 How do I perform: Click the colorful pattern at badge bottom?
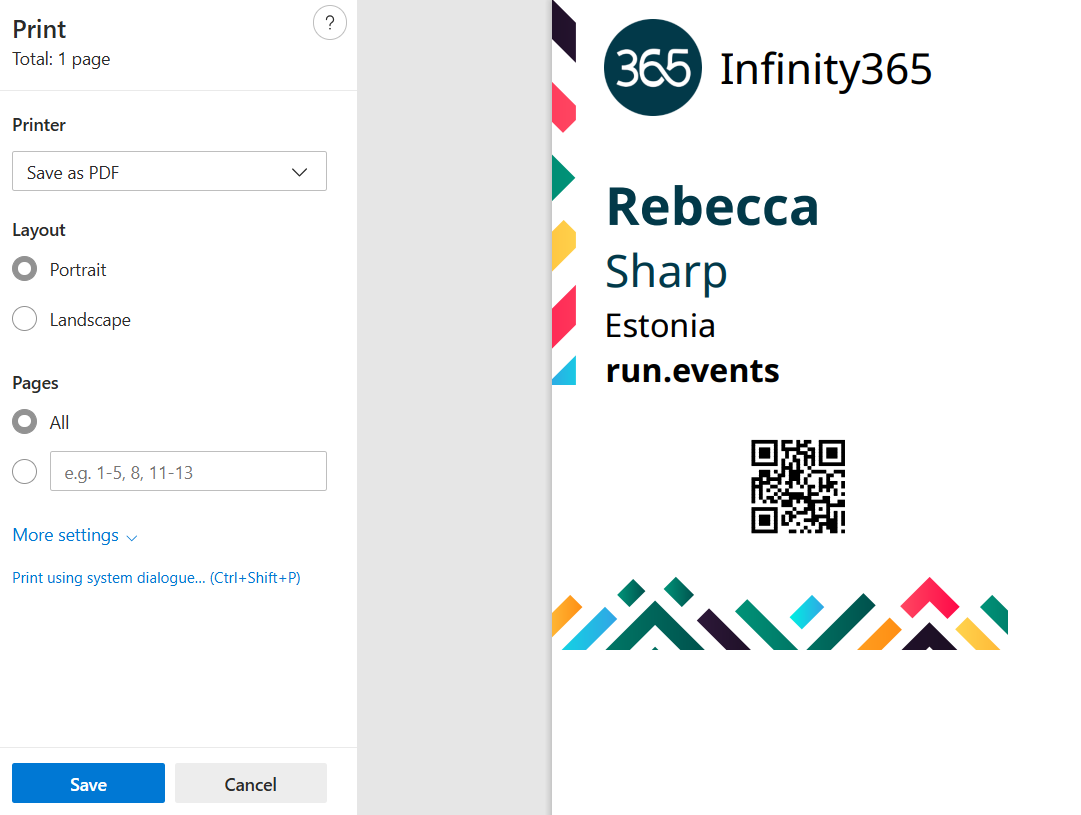779,614
